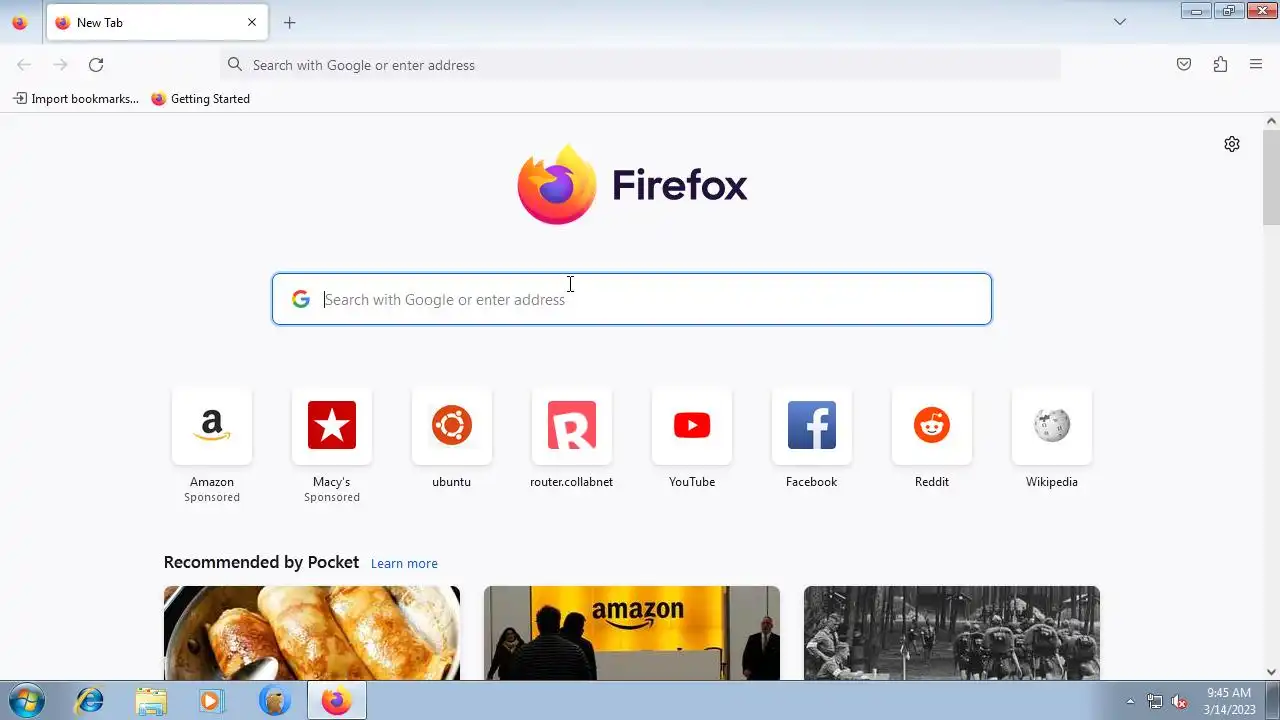Open Save to Pocket icon
The height and width of the screenshot is (720, 1280).
1184,65
